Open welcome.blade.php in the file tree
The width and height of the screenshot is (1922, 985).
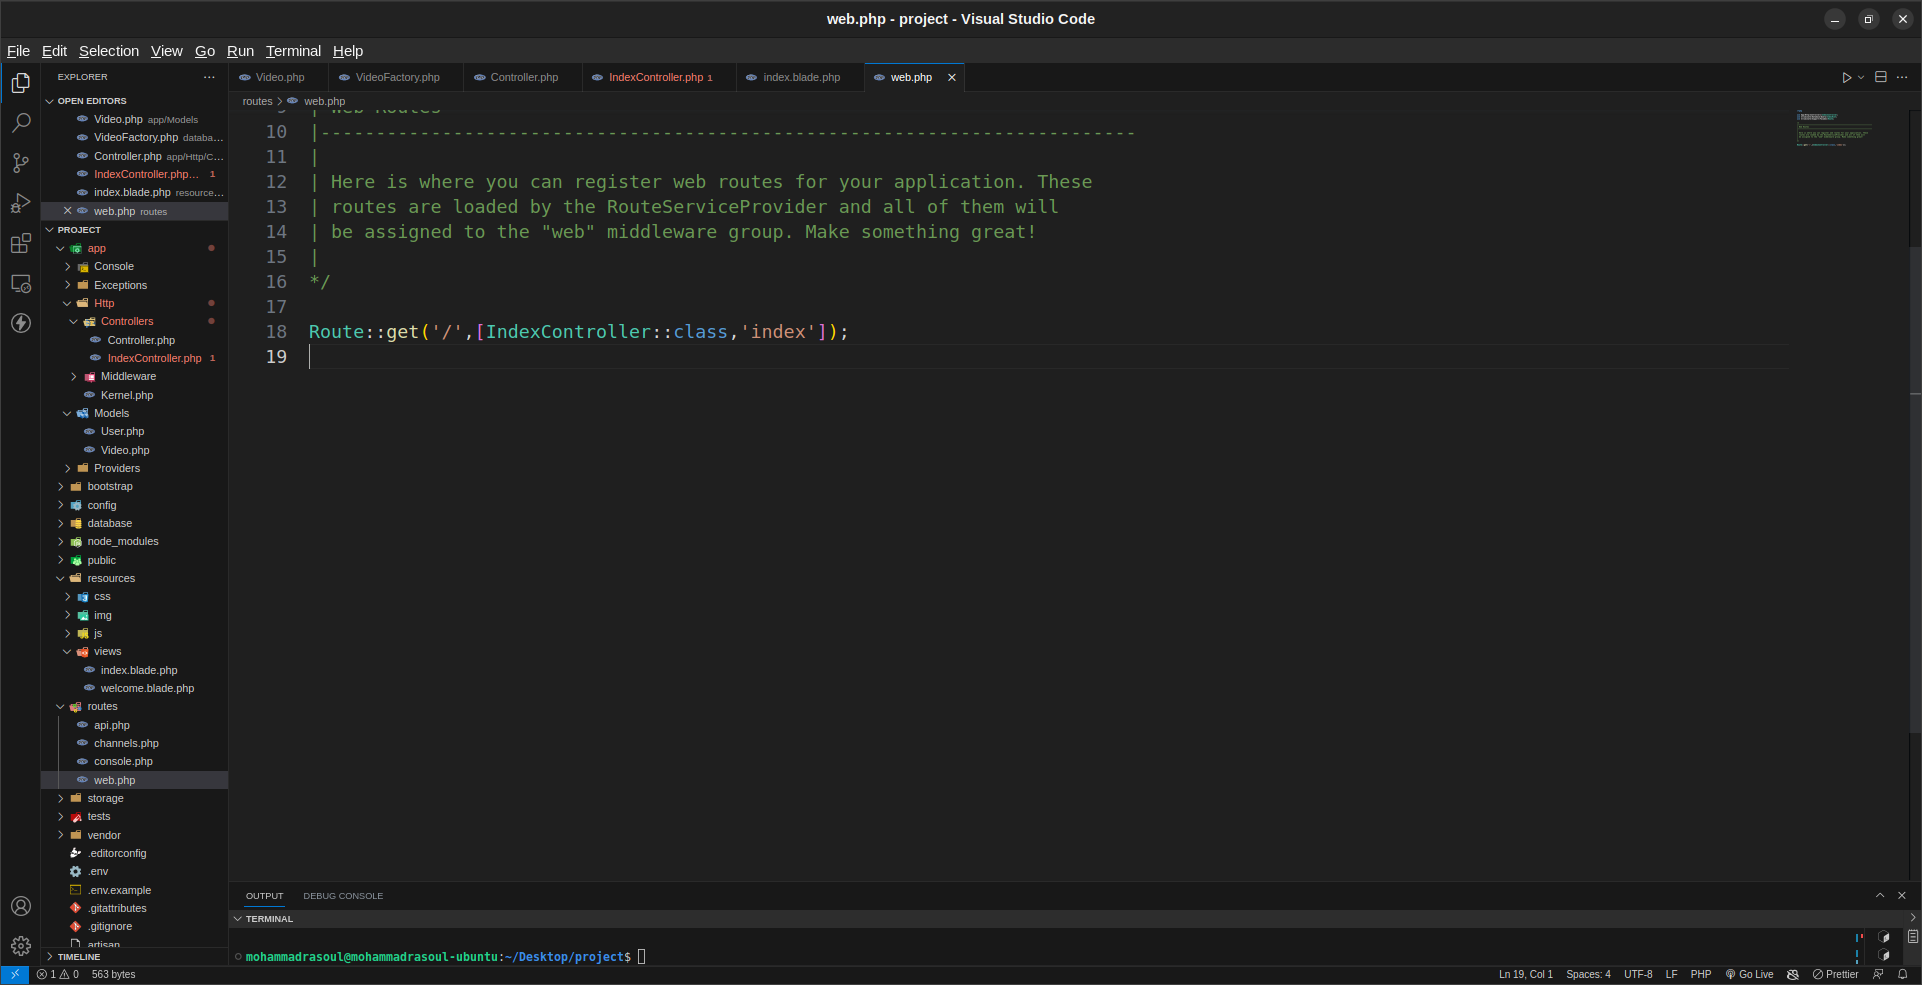point(147,689)
